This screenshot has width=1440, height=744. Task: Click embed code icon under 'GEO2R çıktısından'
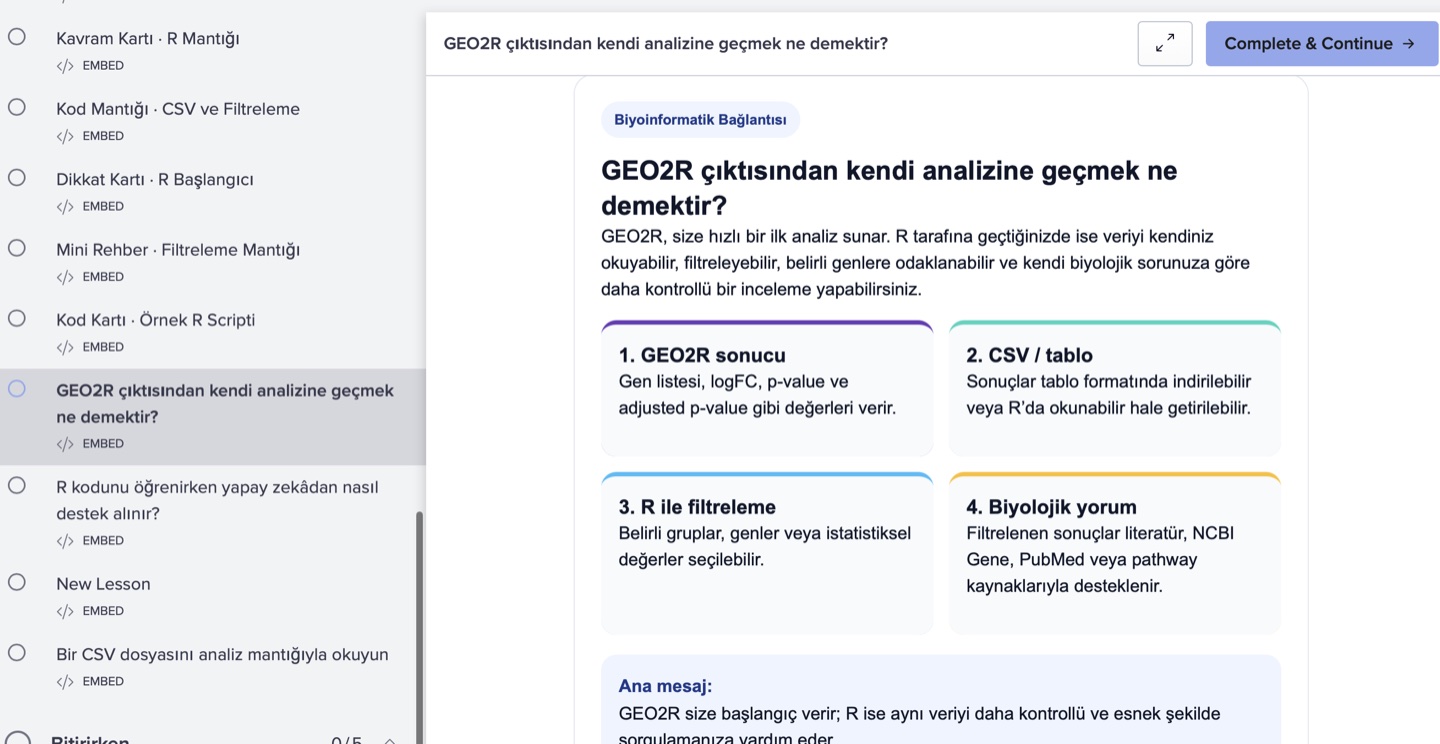tap(65, 444)
